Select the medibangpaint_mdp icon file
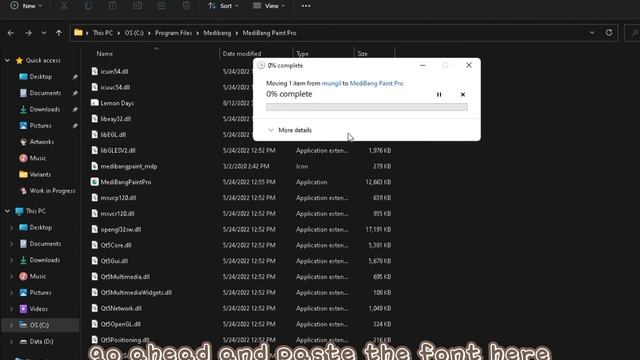 point(129,167)
